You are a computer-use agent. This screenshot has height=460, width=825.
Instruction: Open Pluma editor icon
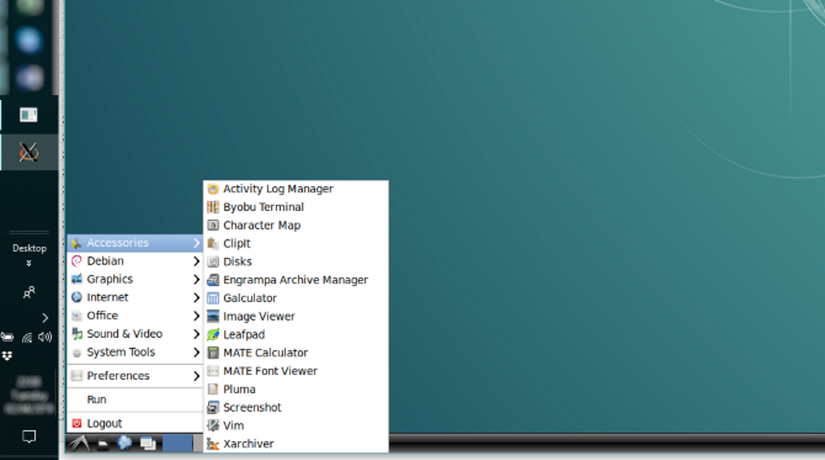tap(213, 389)
